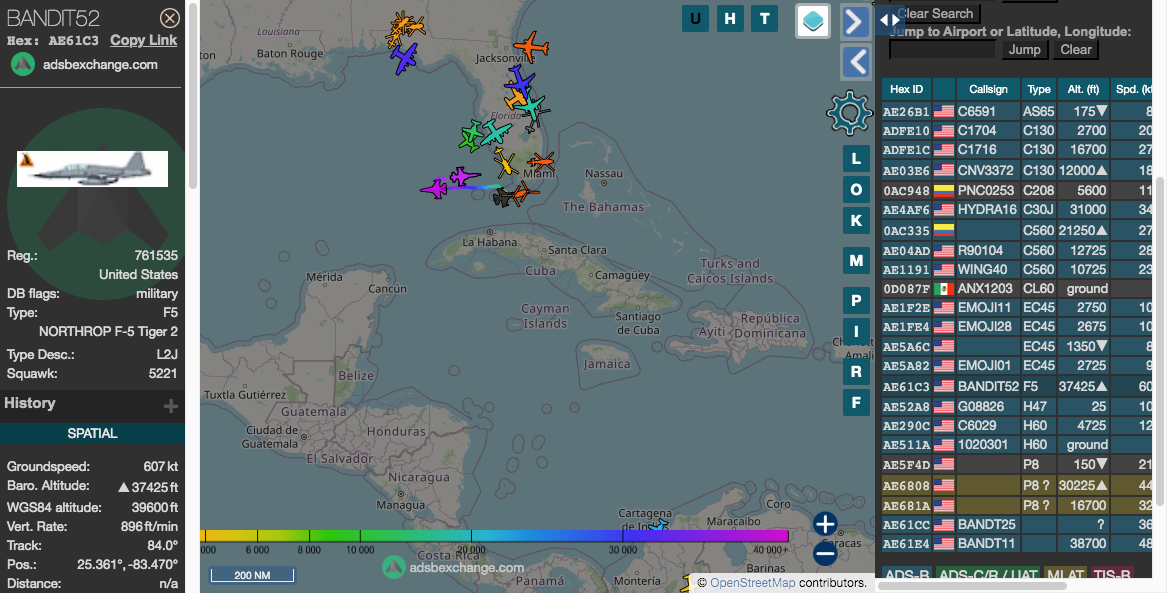Click the Copy Link link
1167x593 pixels.
click(144, 40)
